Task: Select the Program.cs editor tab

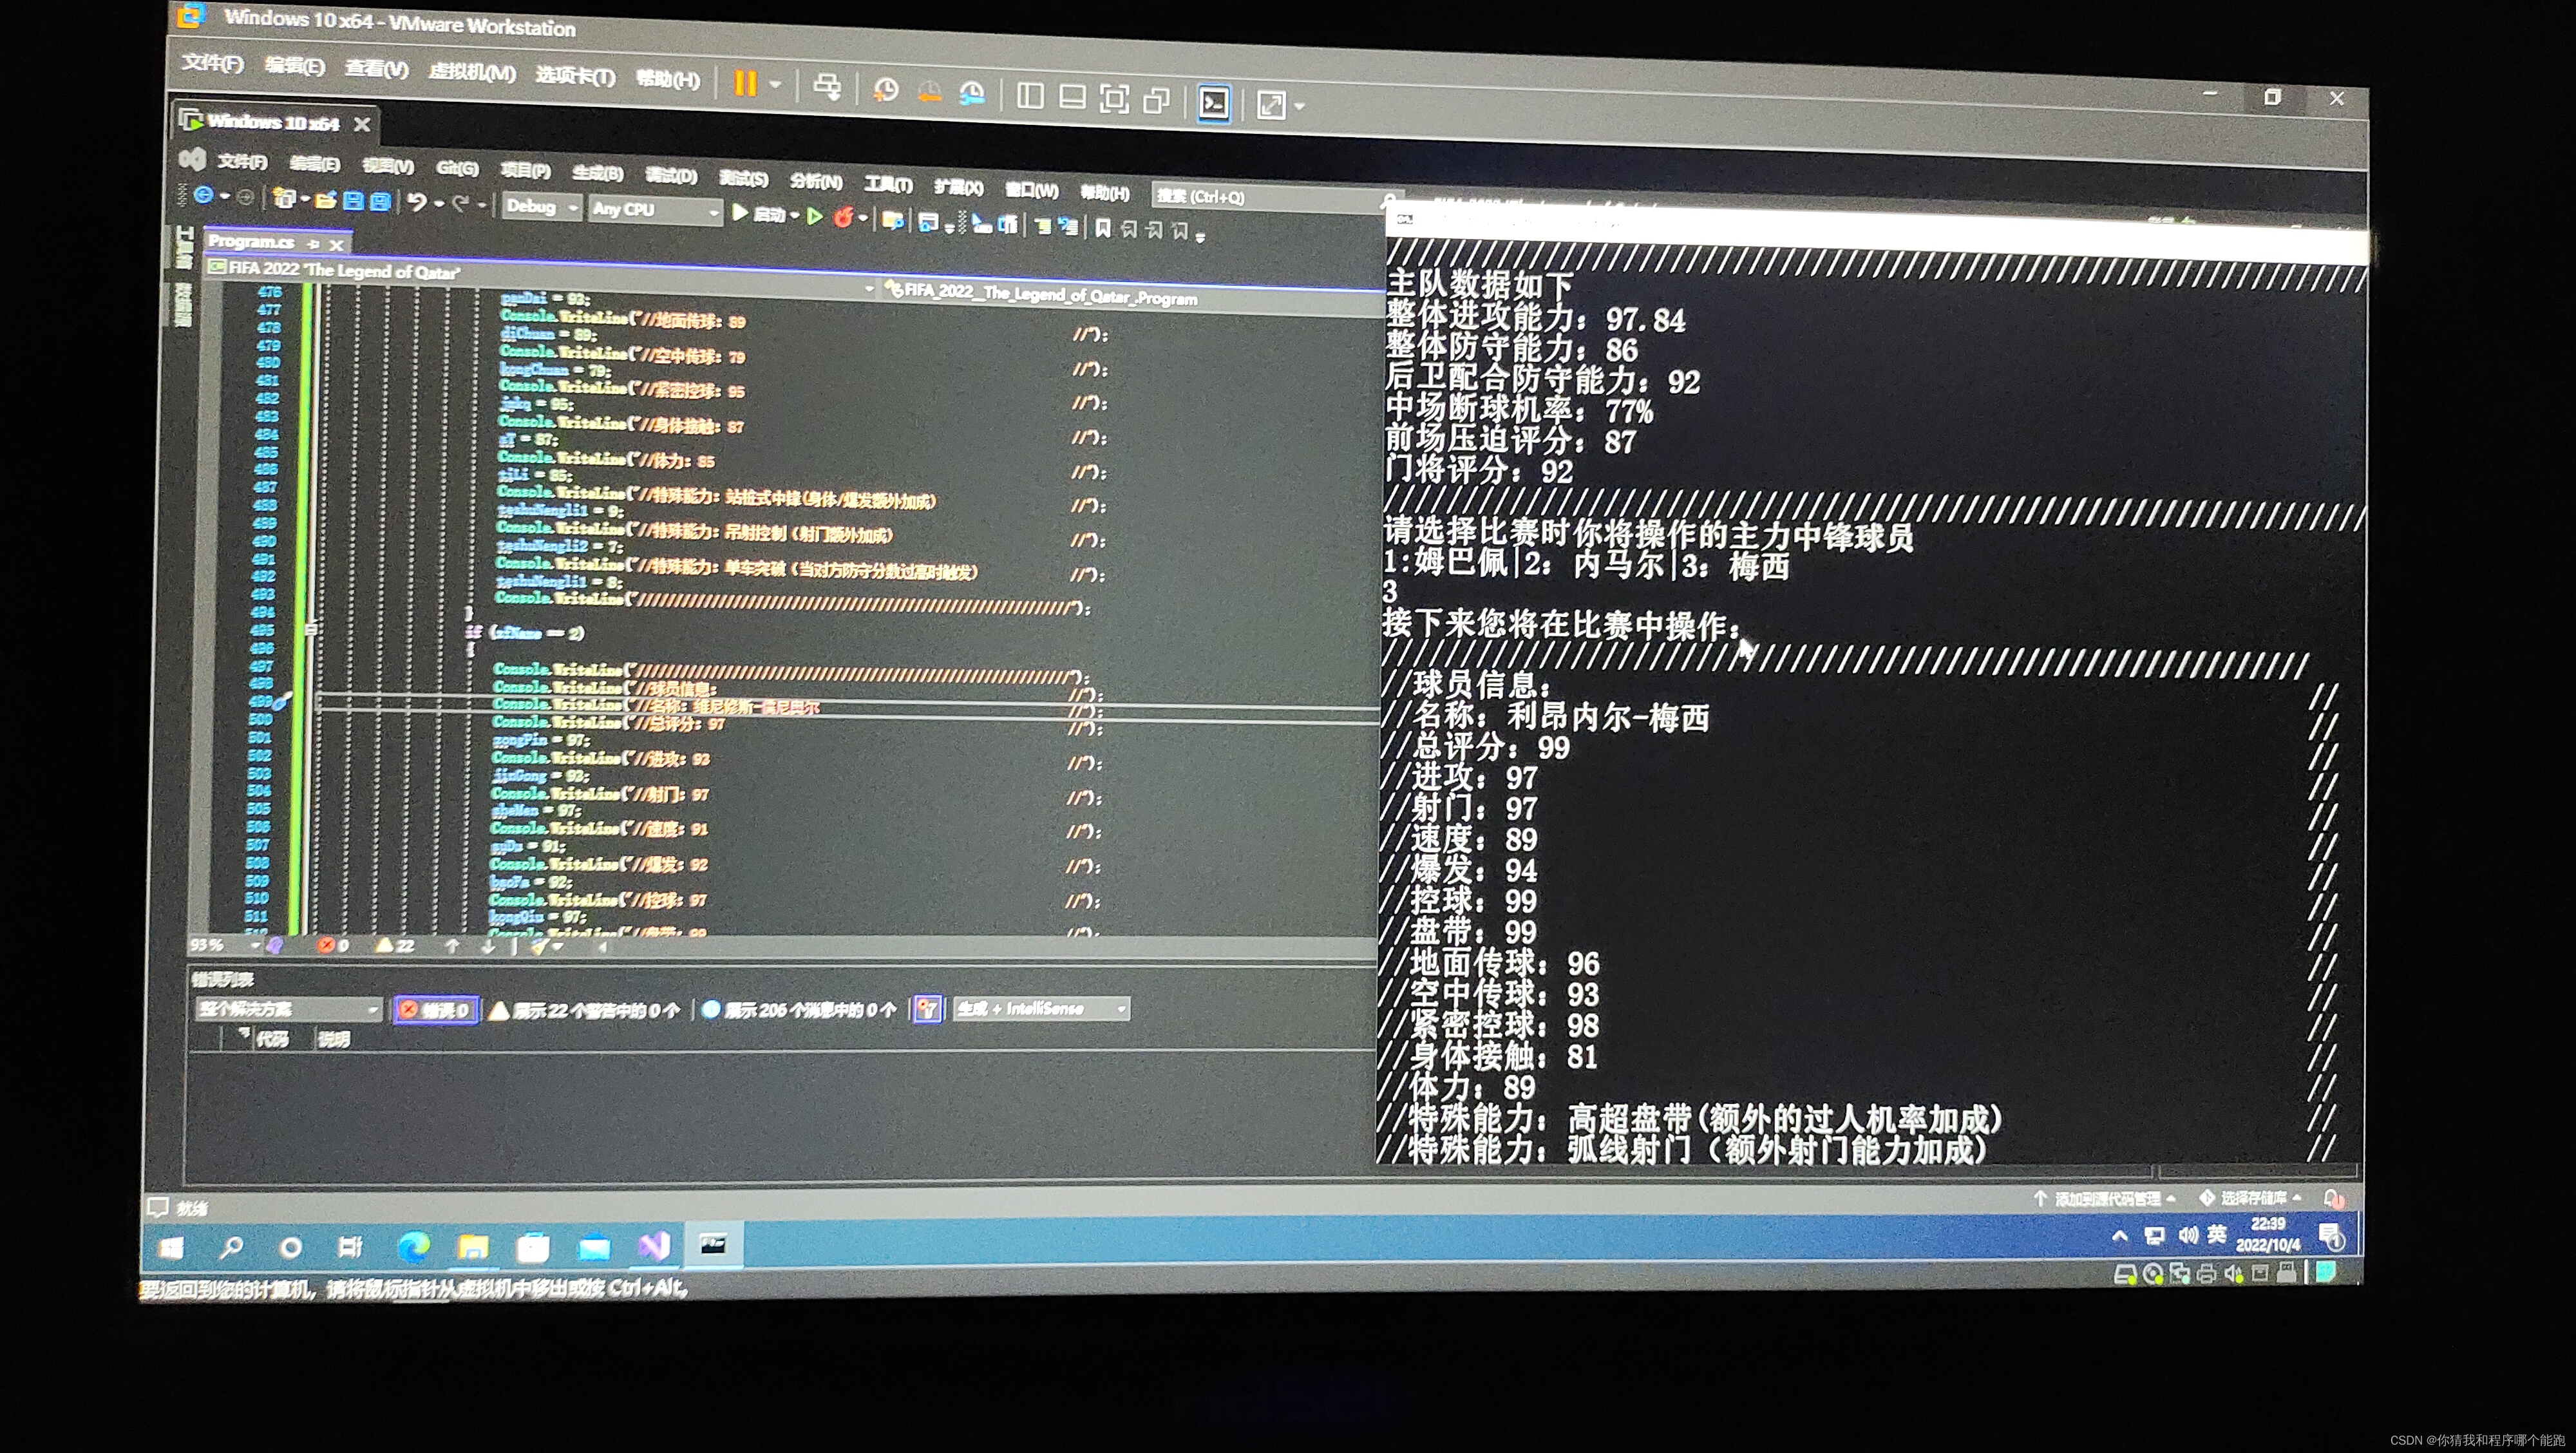Action: [251, 242]
